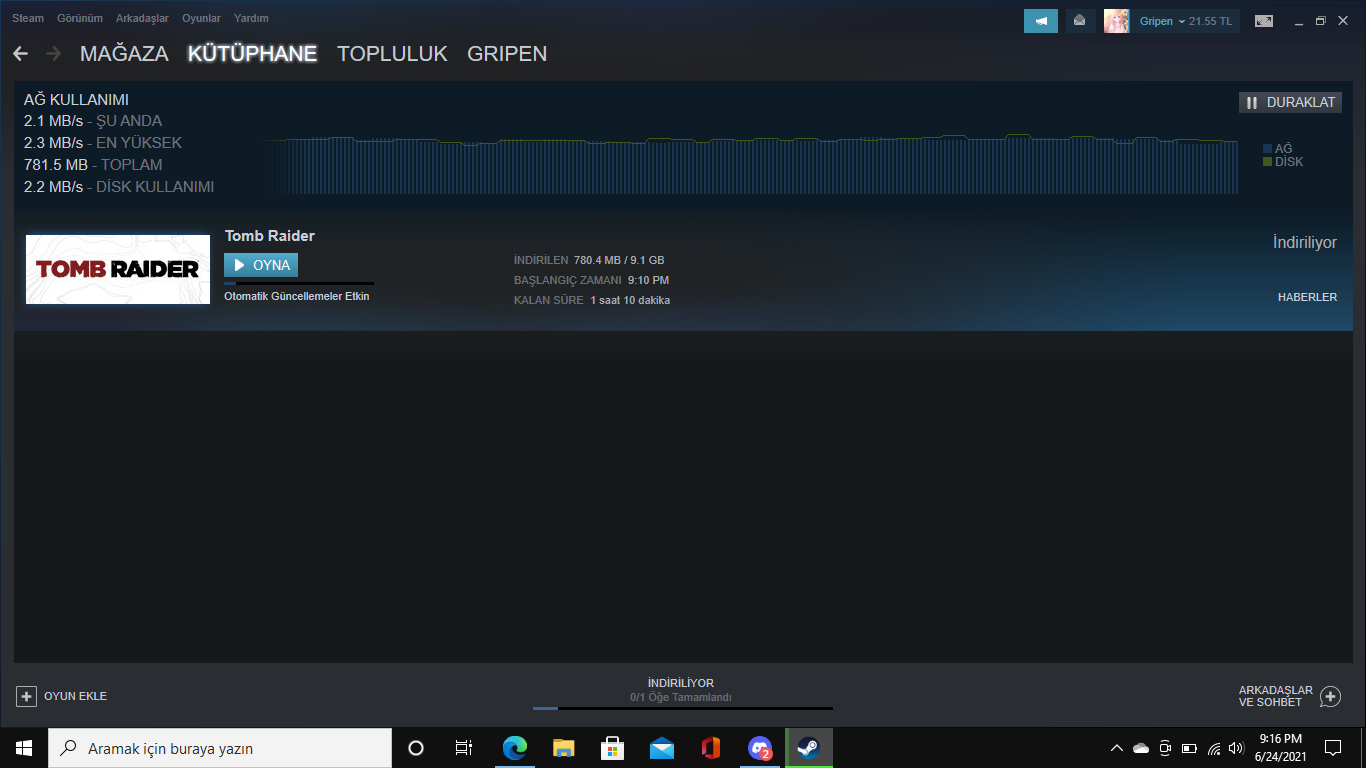Click the megaphone announcements icon
The width and height of the screenshot is (1366, 768).
pyautogui.click(x=1041, y=21)
